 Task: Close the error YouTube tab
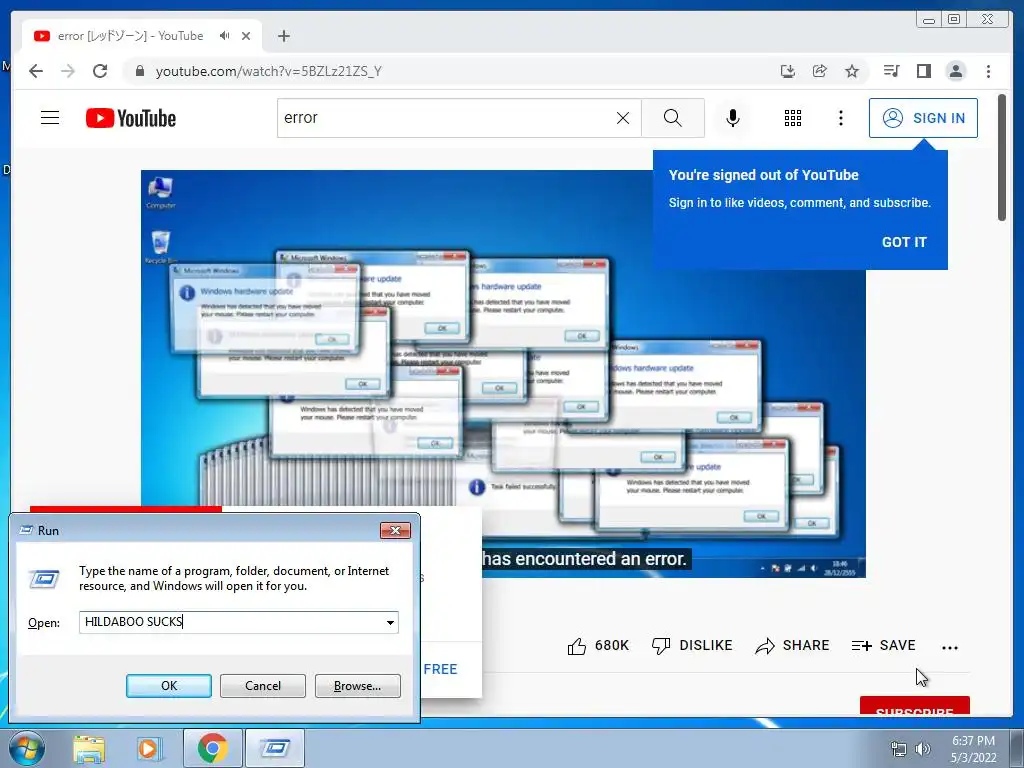[x=246, y=36]
